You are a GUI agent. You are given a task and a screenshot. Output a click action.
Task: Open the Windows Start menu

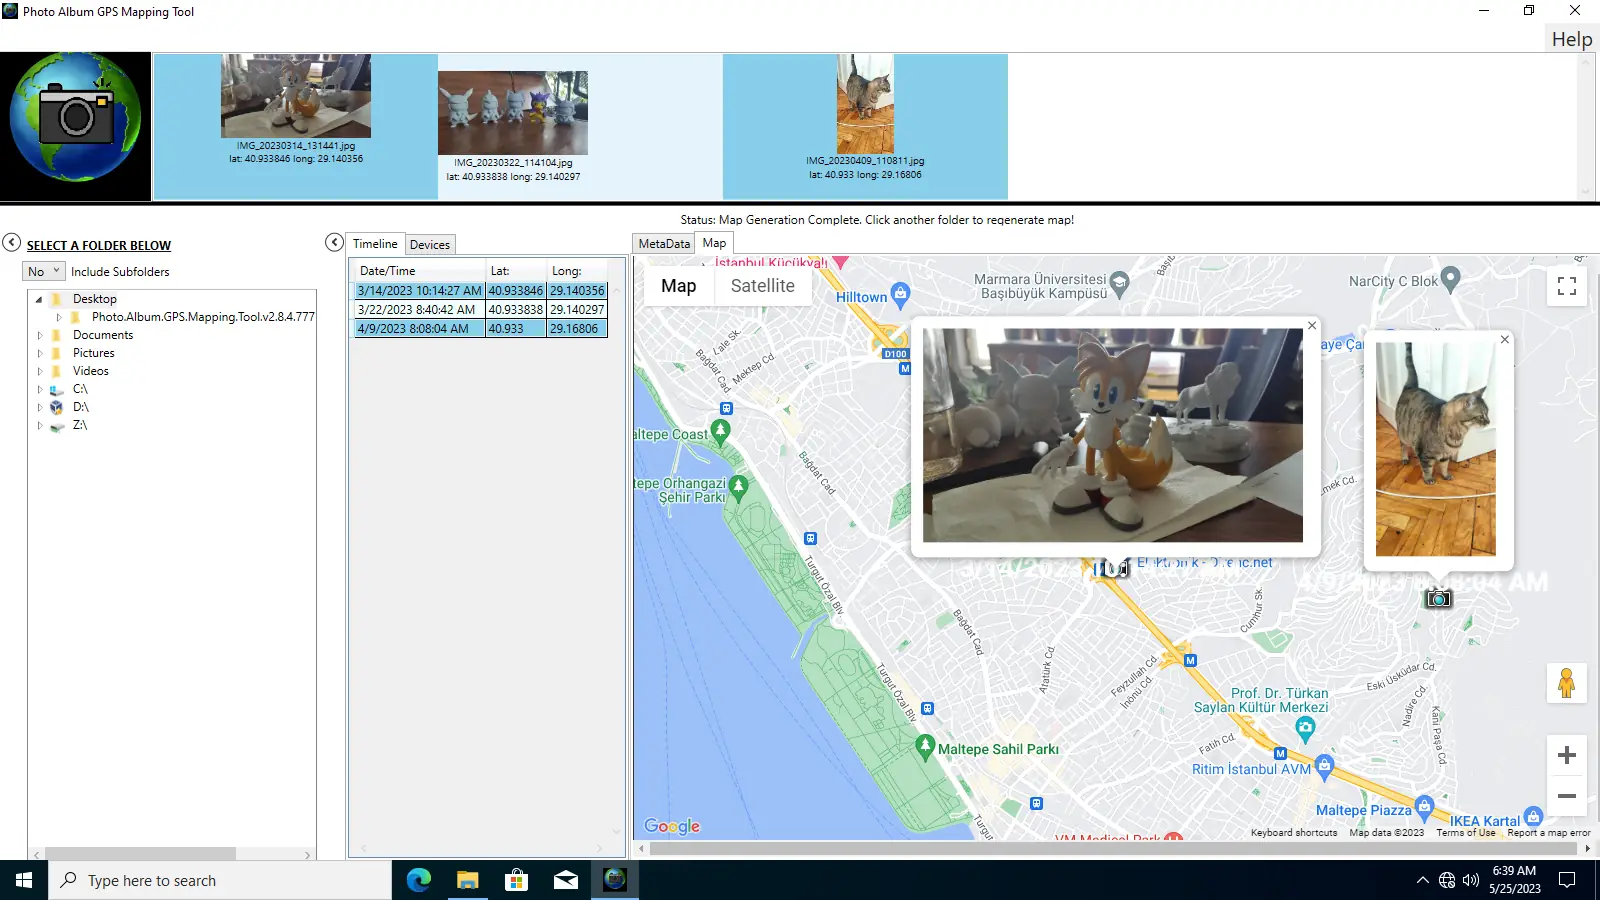tap(24, 880)
